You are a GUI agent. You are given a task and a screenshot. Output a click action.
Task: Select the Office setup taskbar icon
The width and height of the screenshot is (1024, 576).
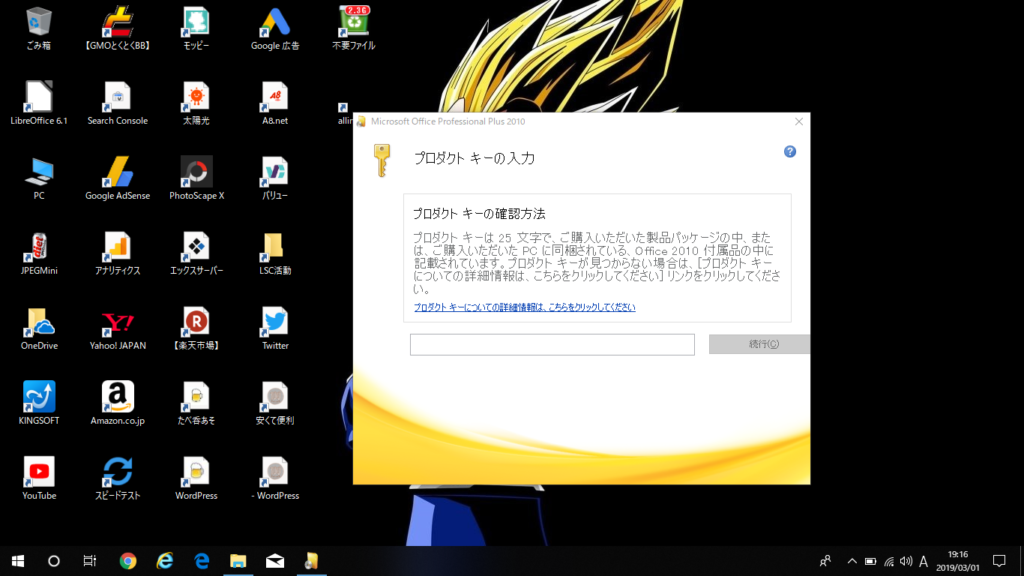click(x=312, y=561)
